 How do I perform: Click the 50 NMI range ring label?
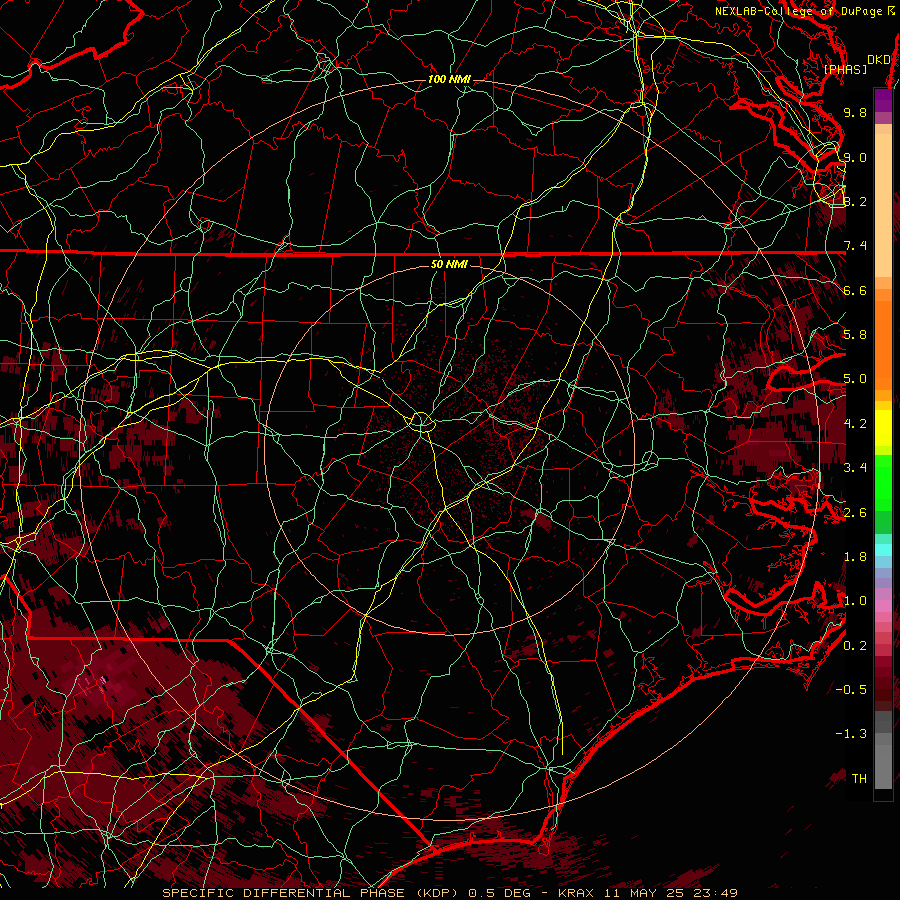pyautogui.click(x=449, y=264)
